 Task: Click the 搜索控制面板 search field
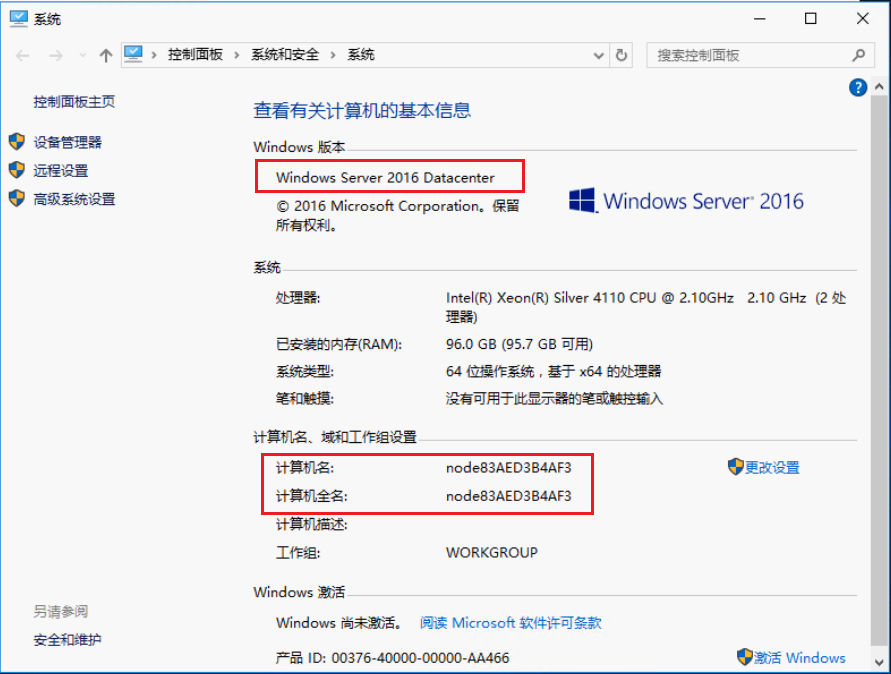pos(760,55)
